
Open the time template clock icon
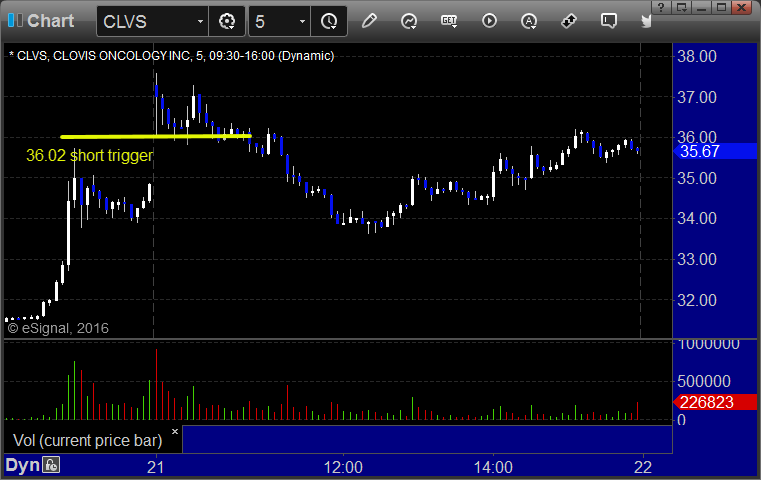coord(329,21)
